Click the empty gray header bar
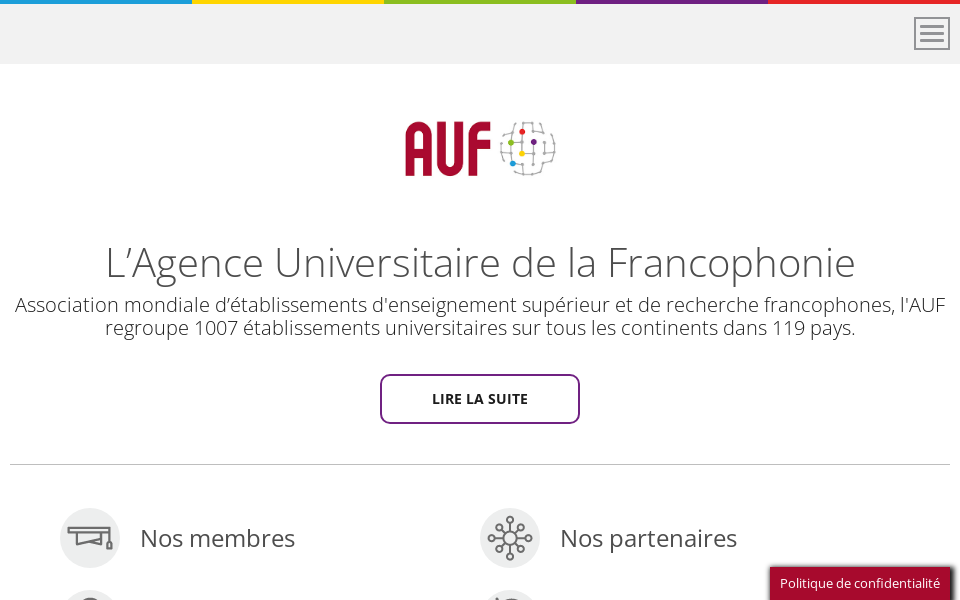This screenshot has height=600, width=960. tap(450, 34)
